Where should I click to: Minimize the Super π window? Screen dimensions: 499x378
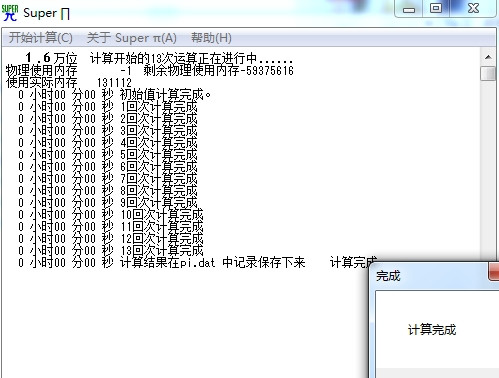click(x=409, y=8)
